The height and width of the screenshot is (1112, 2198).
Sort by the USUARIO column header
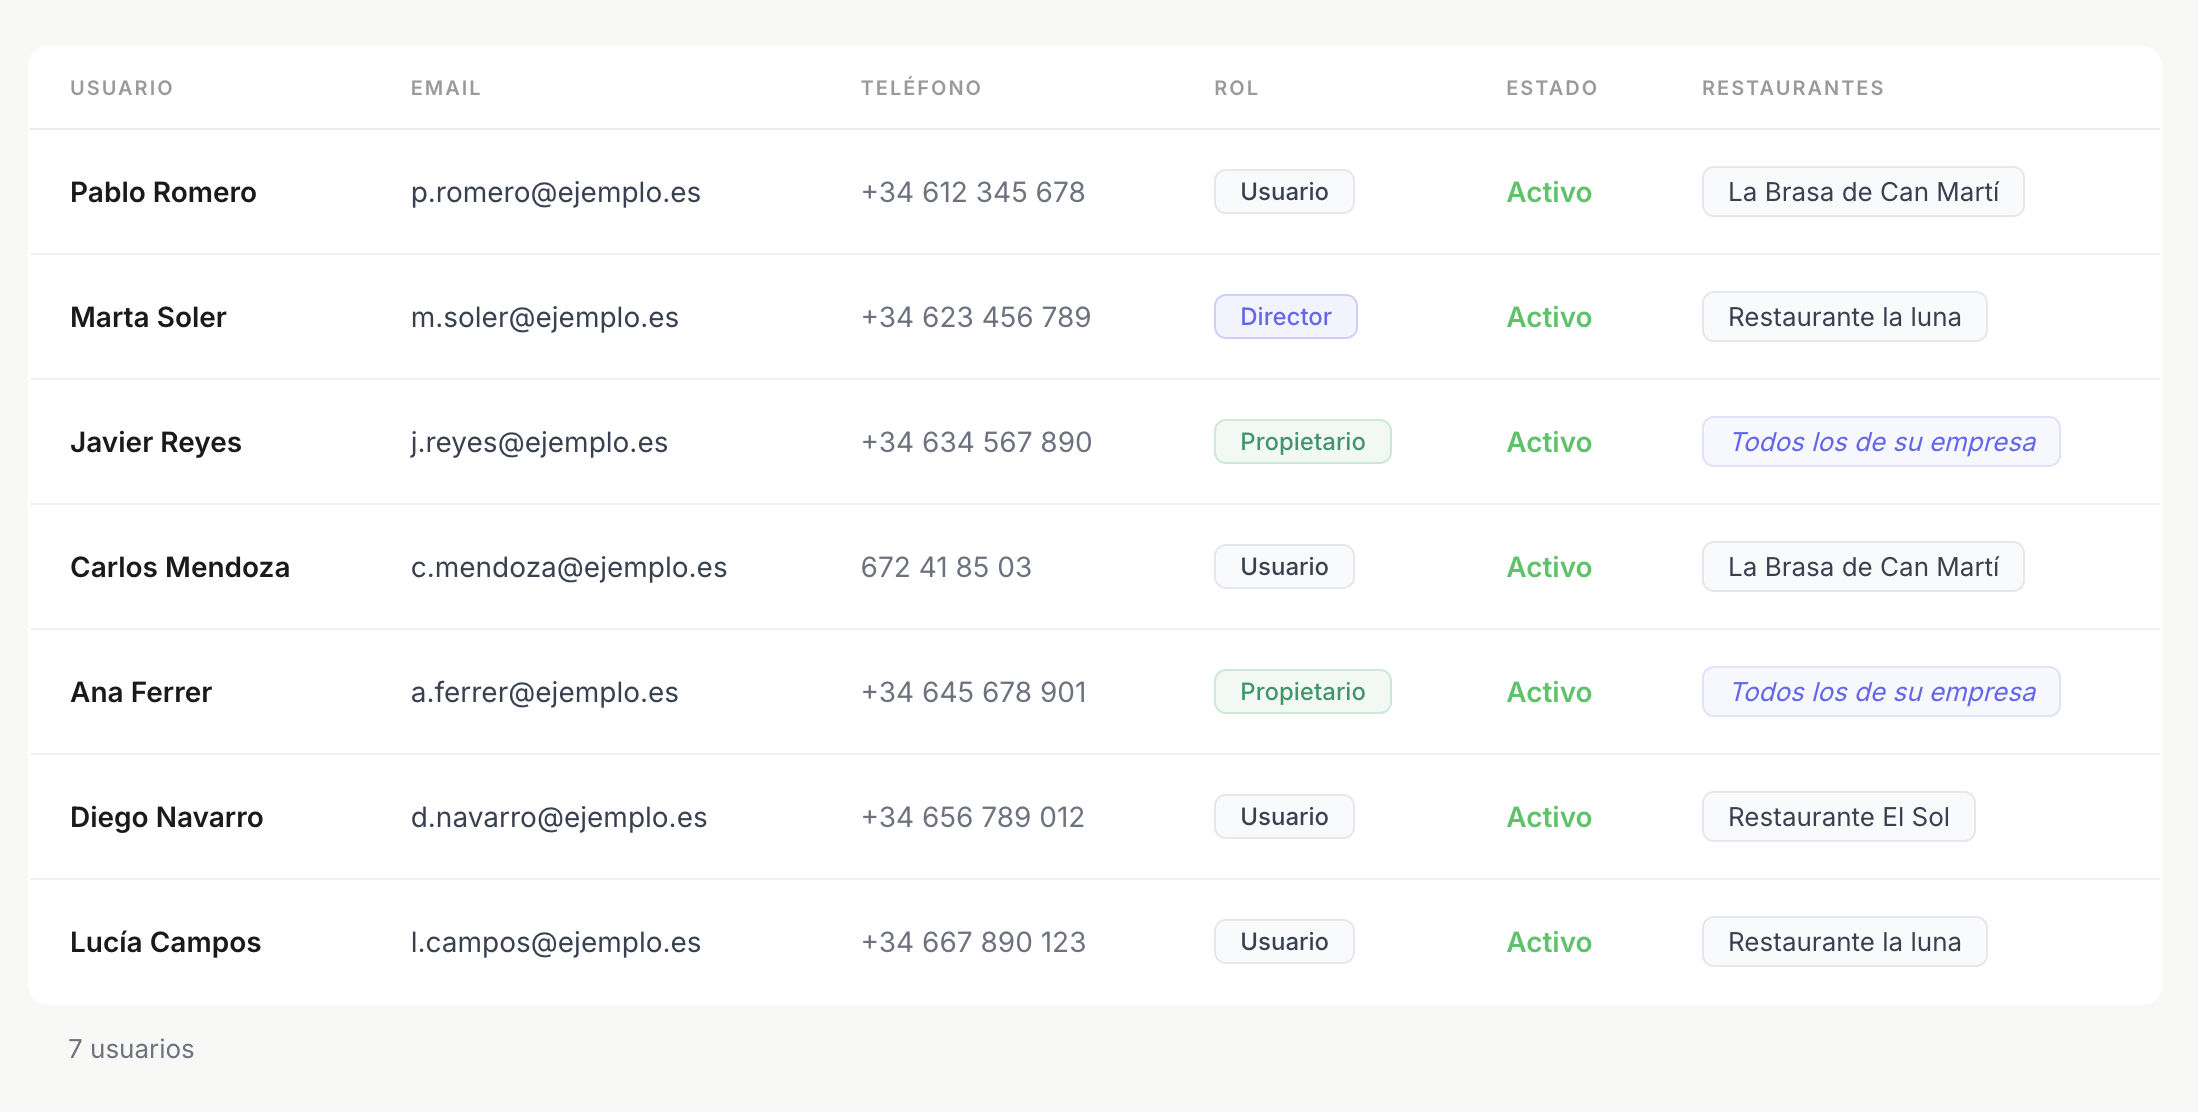(x=121, y=87)
